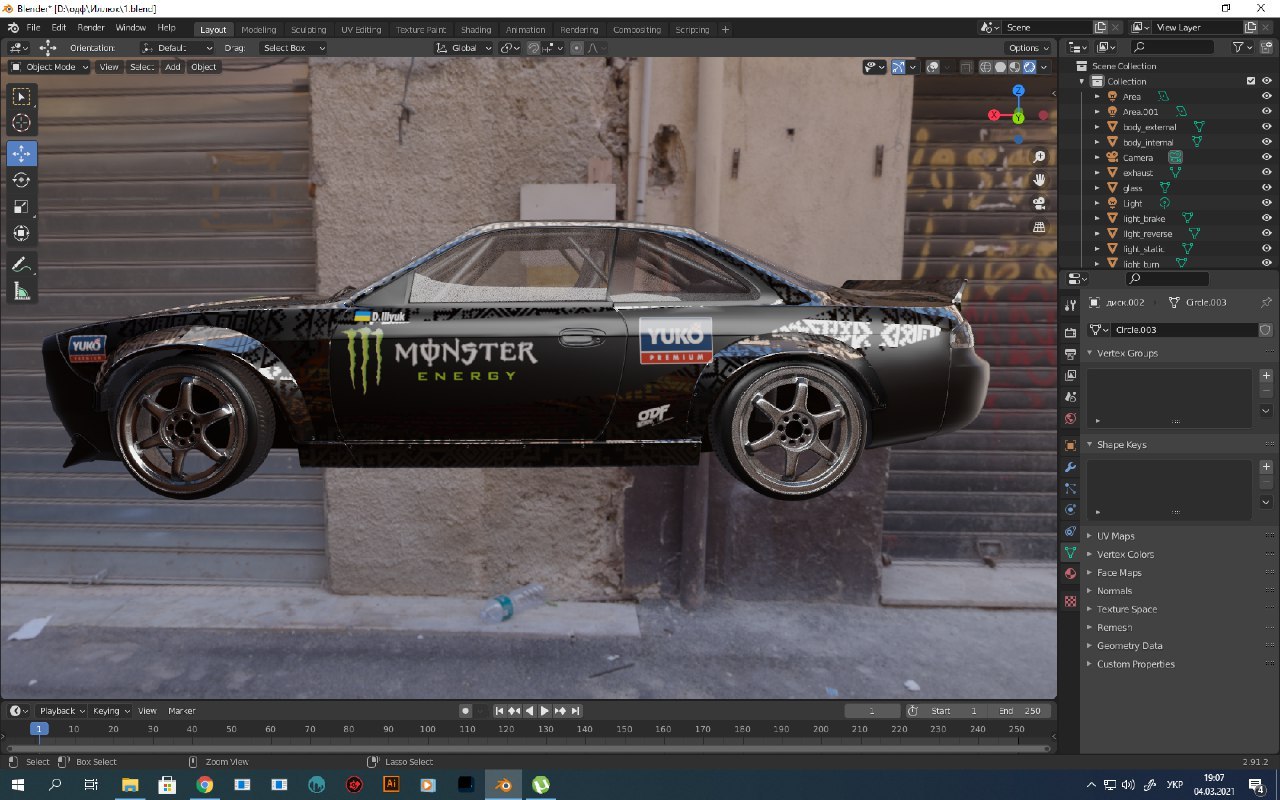This screenshot has height=800, width=1280.
Task: Toggle show gizmo button
Action: 898,67
